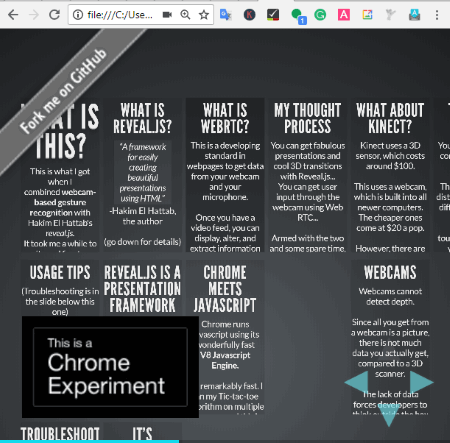Open the blue A inbox extension icon
This screenshot has width=450, height=443.
pos(415,15)
